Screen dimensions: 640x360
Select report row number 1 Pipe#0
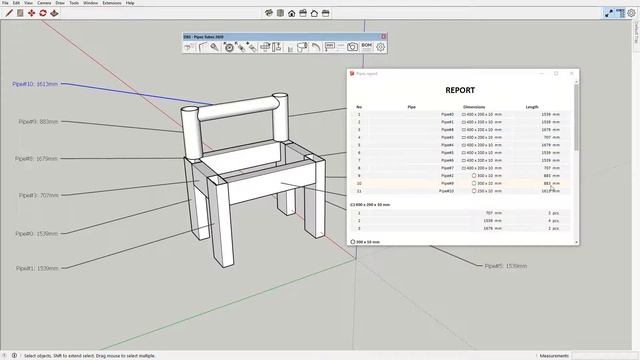(460, 114)
